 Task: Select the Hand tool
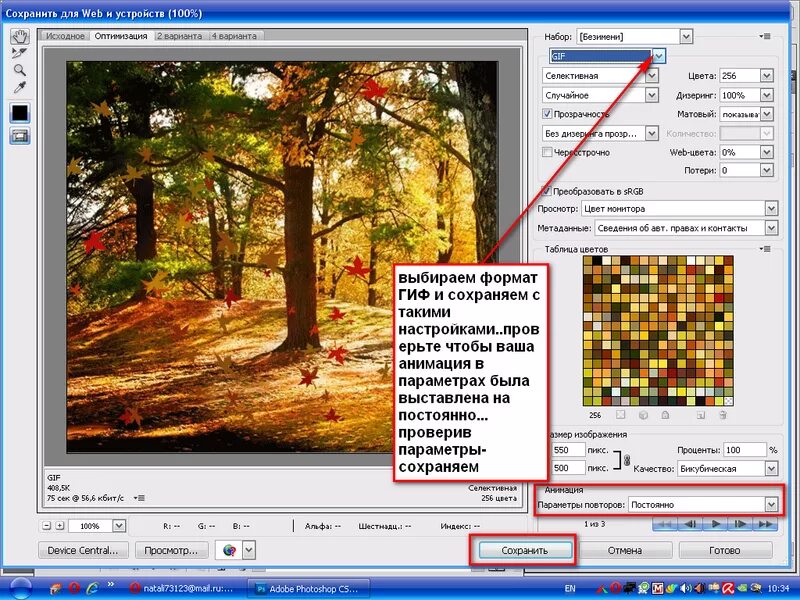[x=20, y=36]
